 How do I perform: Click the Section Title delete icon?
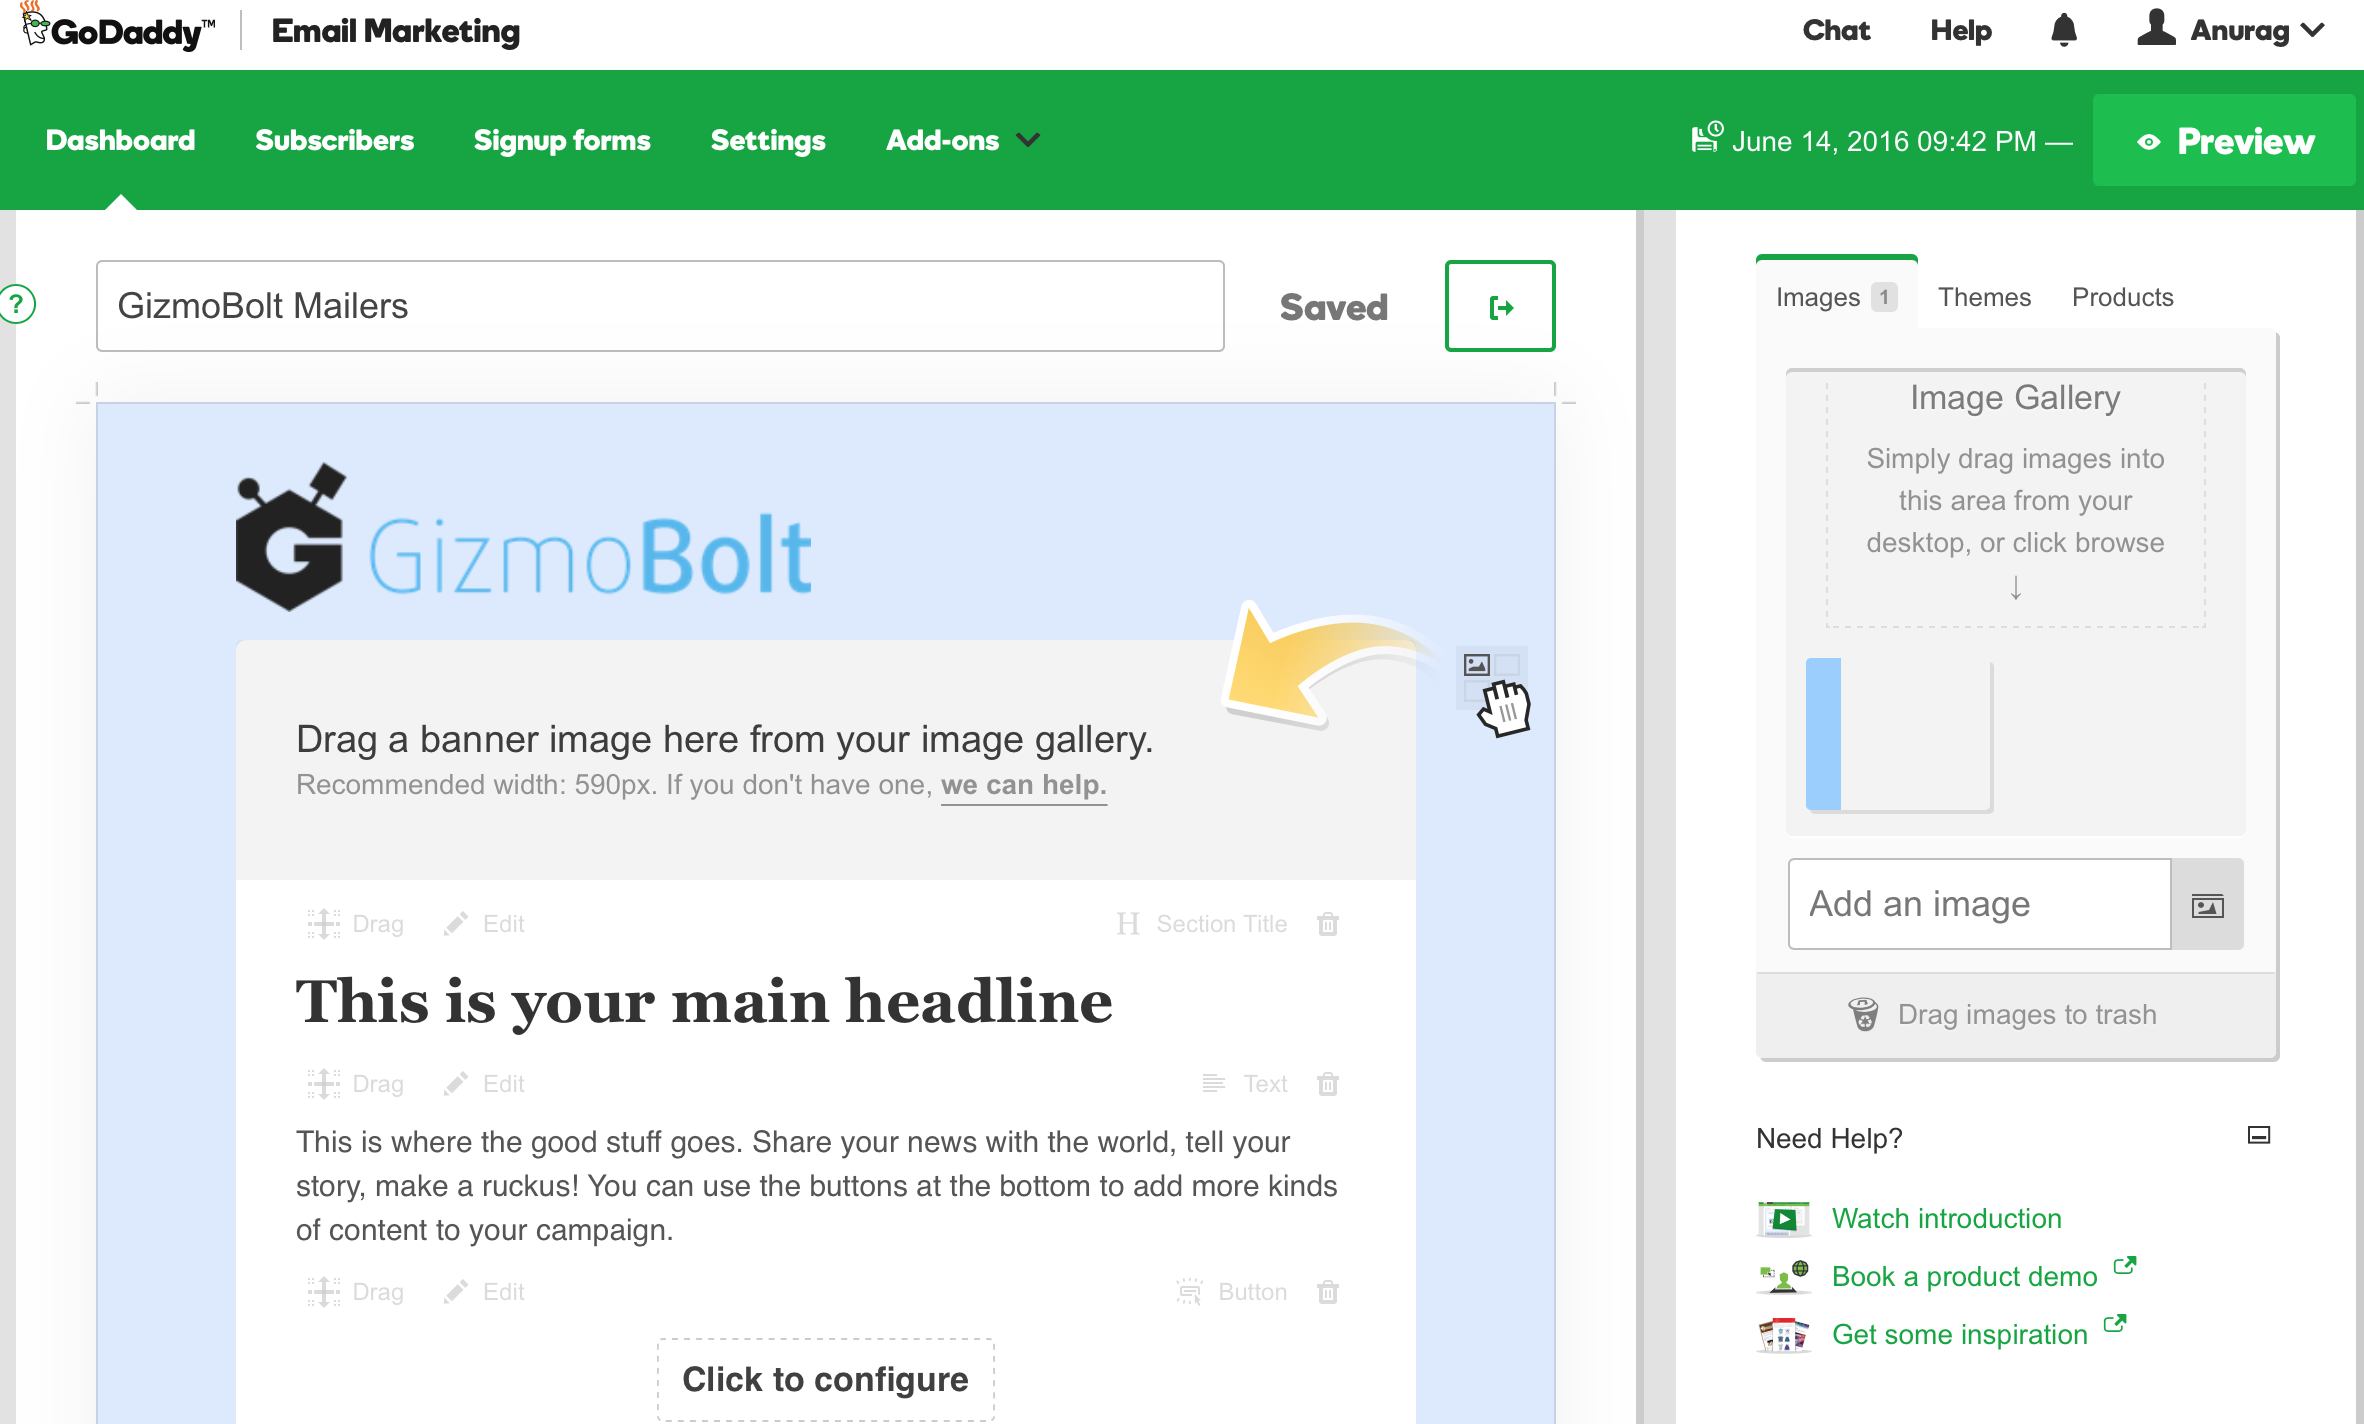coord(1329,924)
